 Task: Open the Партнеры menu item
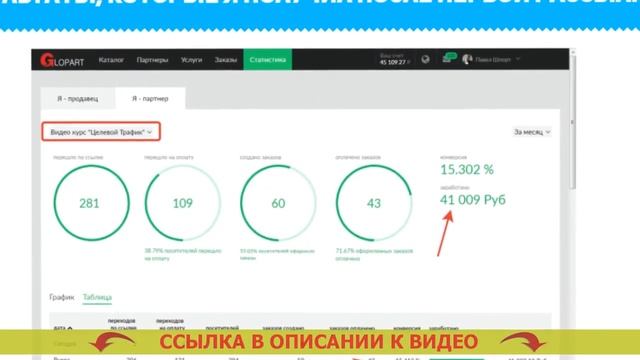152,60
